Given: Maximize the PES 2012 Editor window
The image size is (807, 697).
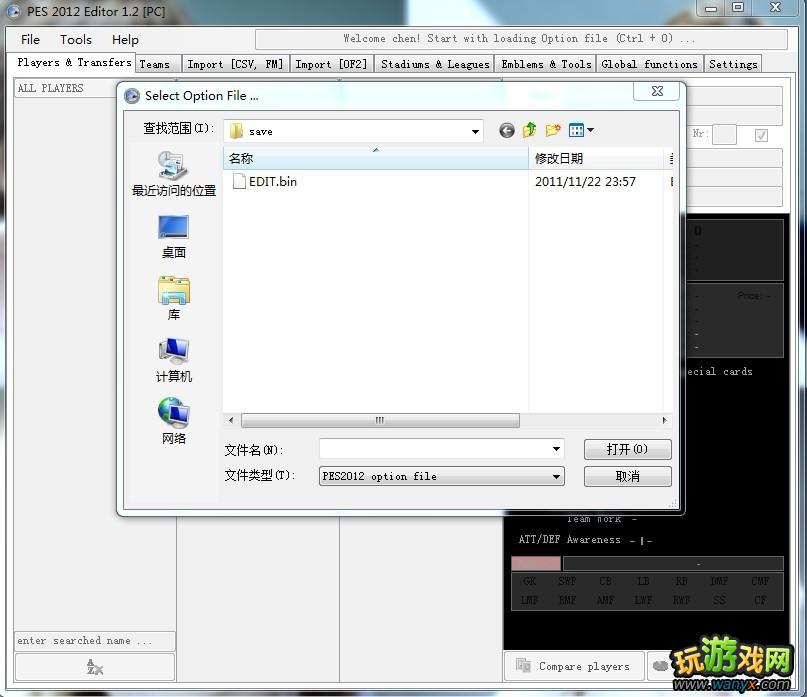Looking at the screenshot, I should (x=738, y=8).
